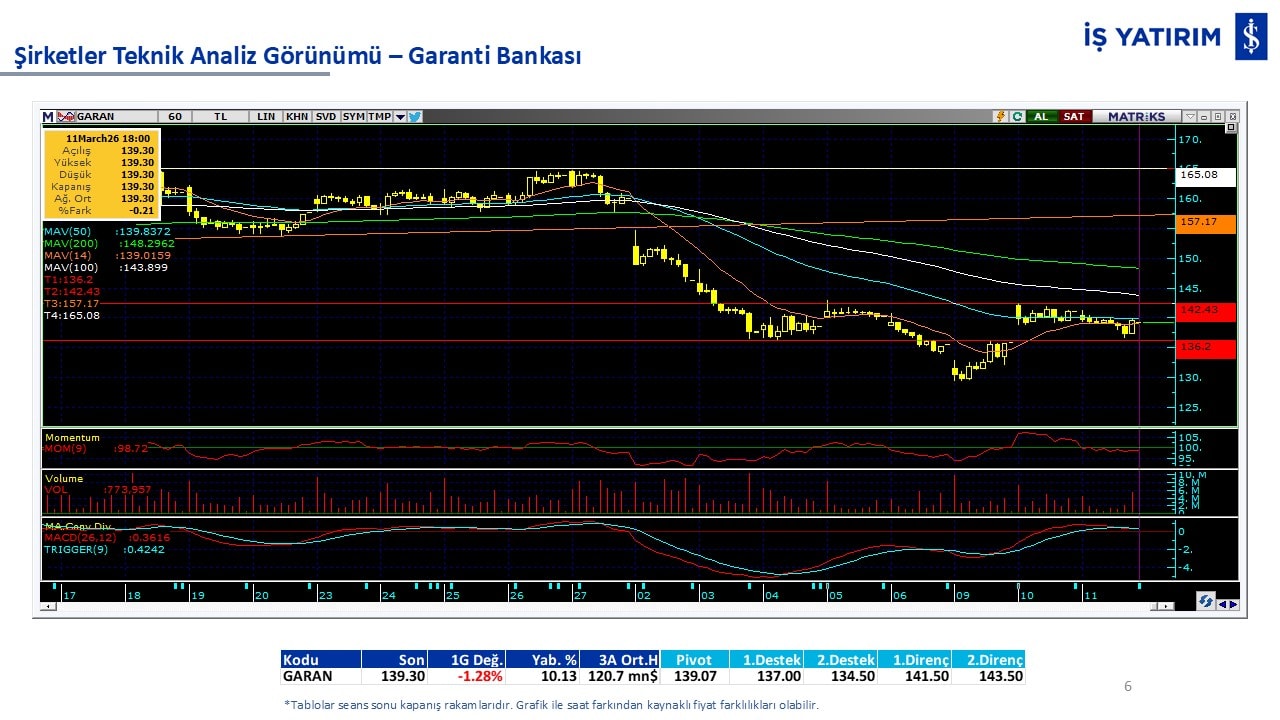Image resolution: width=1280 pixels, height=720 pixels.
Task: Click the lightning bolt quick-order icon
Action: [999, 117]
